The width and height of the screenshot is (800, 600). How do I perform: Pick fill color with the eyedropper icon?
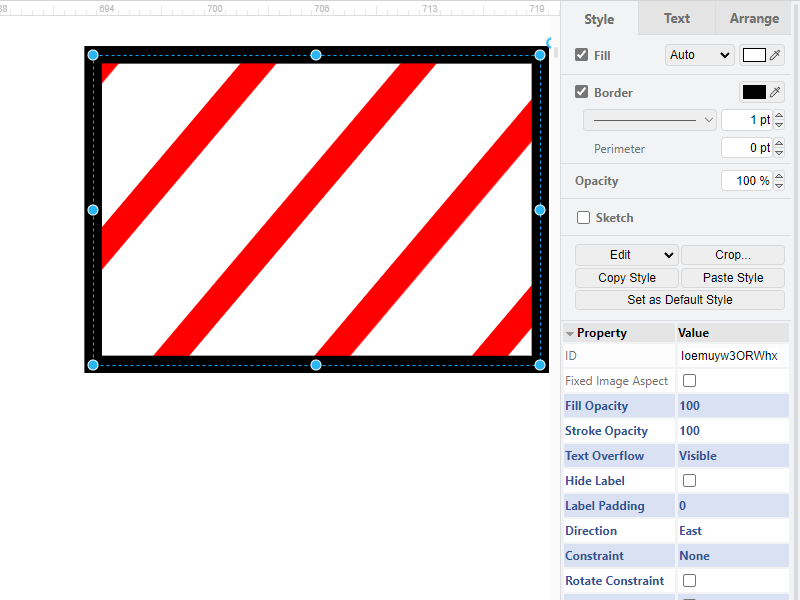pos(775,55)
